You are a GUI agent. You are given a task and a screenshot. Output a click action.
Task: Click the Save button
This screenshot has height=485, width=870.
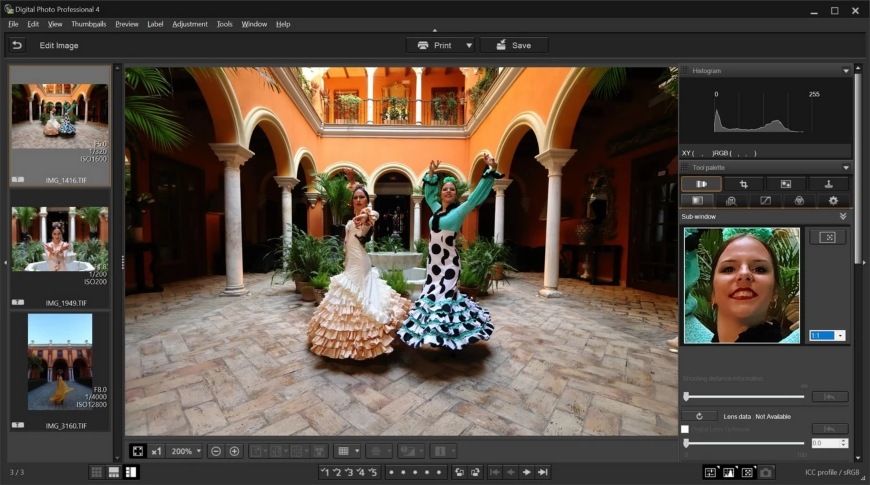(x=514, y=45)
